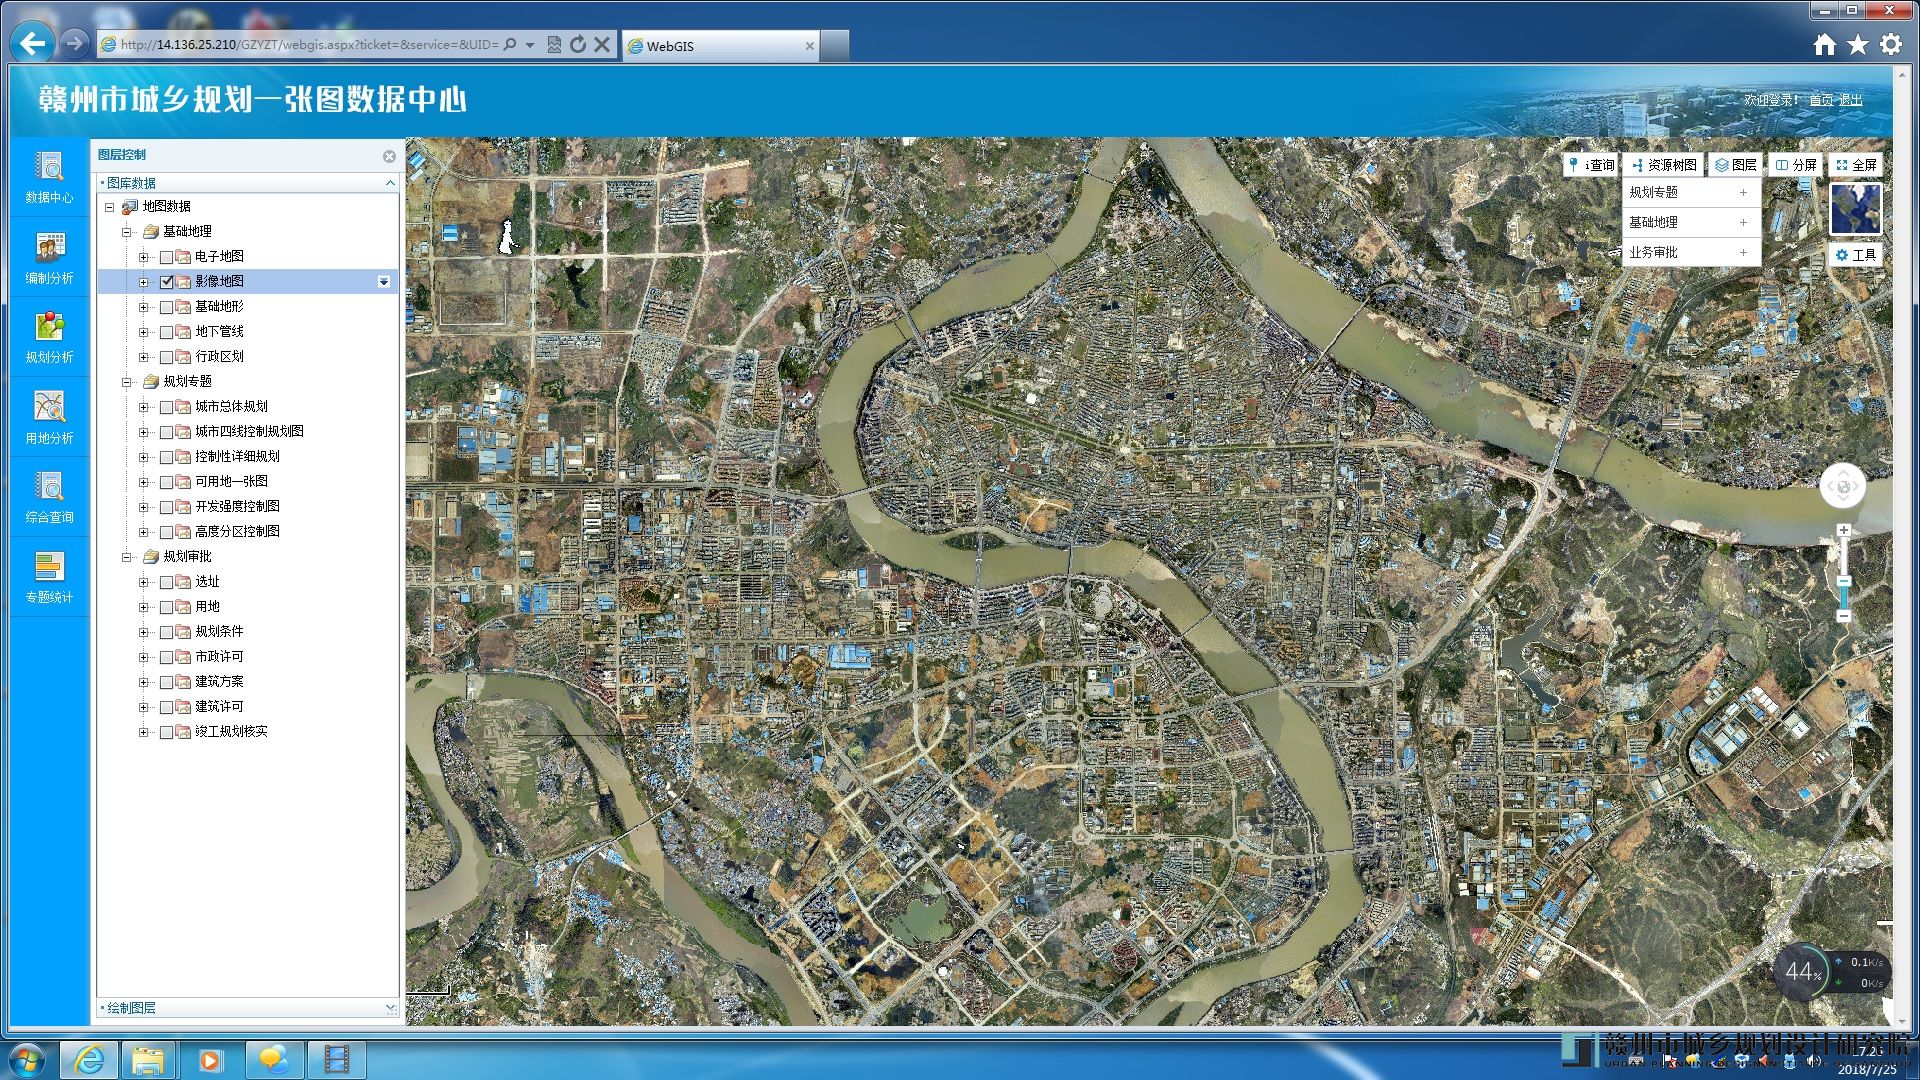The width and height of the screenshot is (1920, 1080).
Task: Select the 开发强度控制图 tree item
Action: pos(237,507)
